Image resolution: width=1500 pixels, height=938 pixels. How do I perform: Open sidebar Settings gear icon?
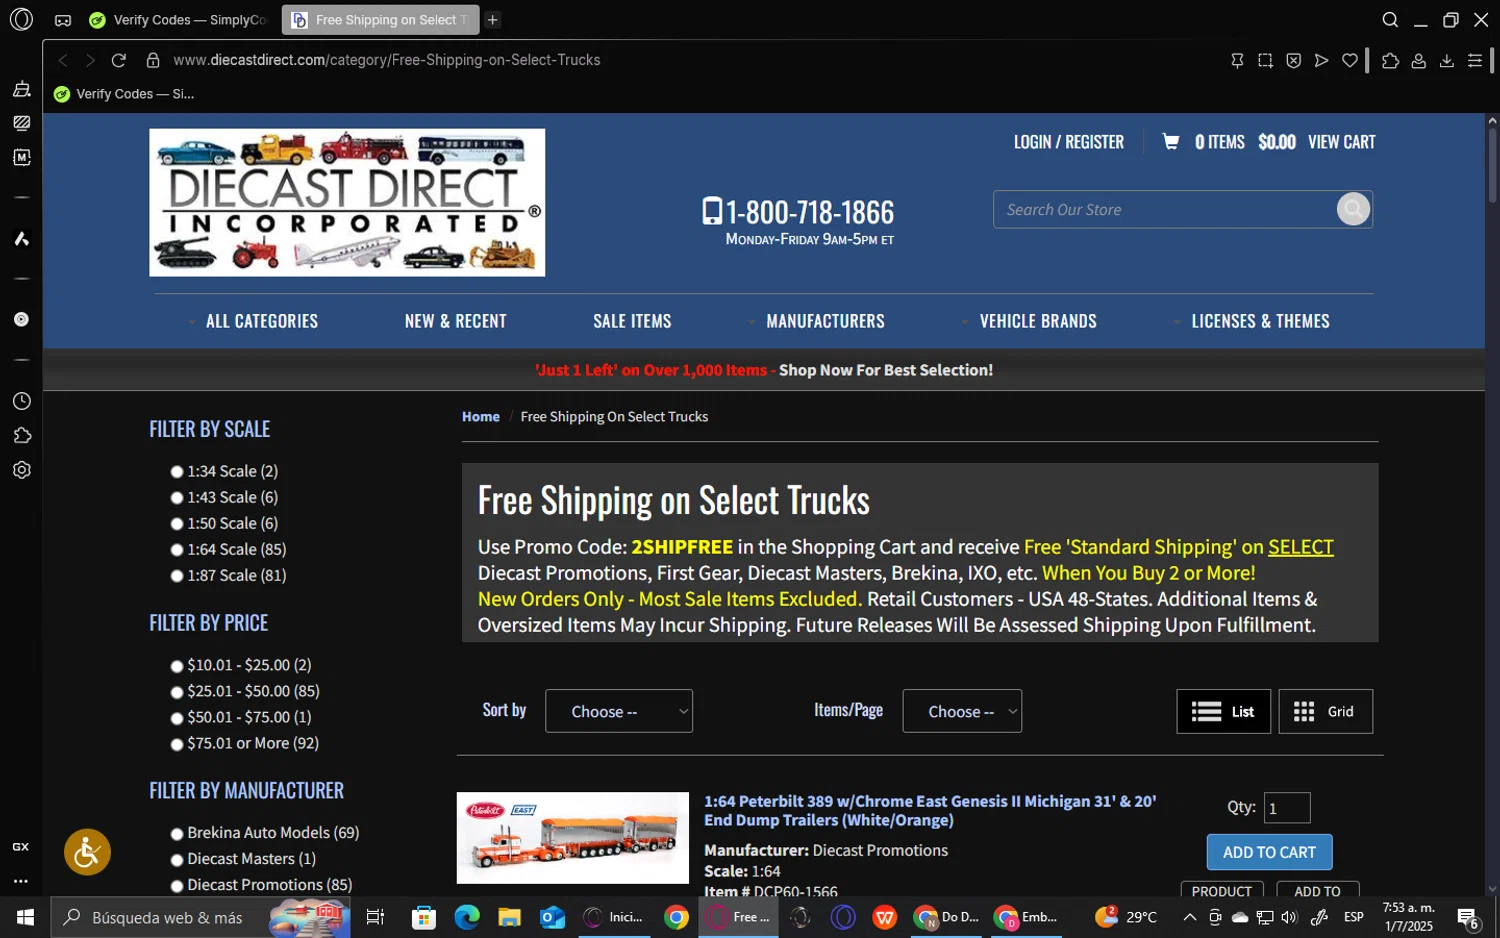(x=21, y=469)
